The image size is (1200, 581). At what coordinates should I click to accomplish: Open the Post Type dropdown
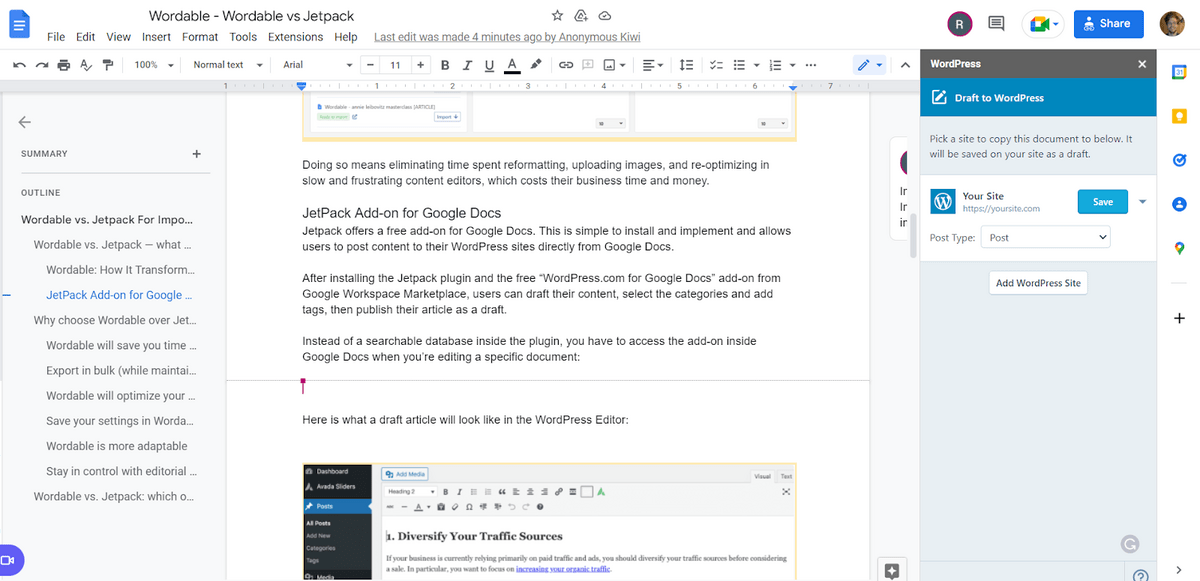[1045, 236]
